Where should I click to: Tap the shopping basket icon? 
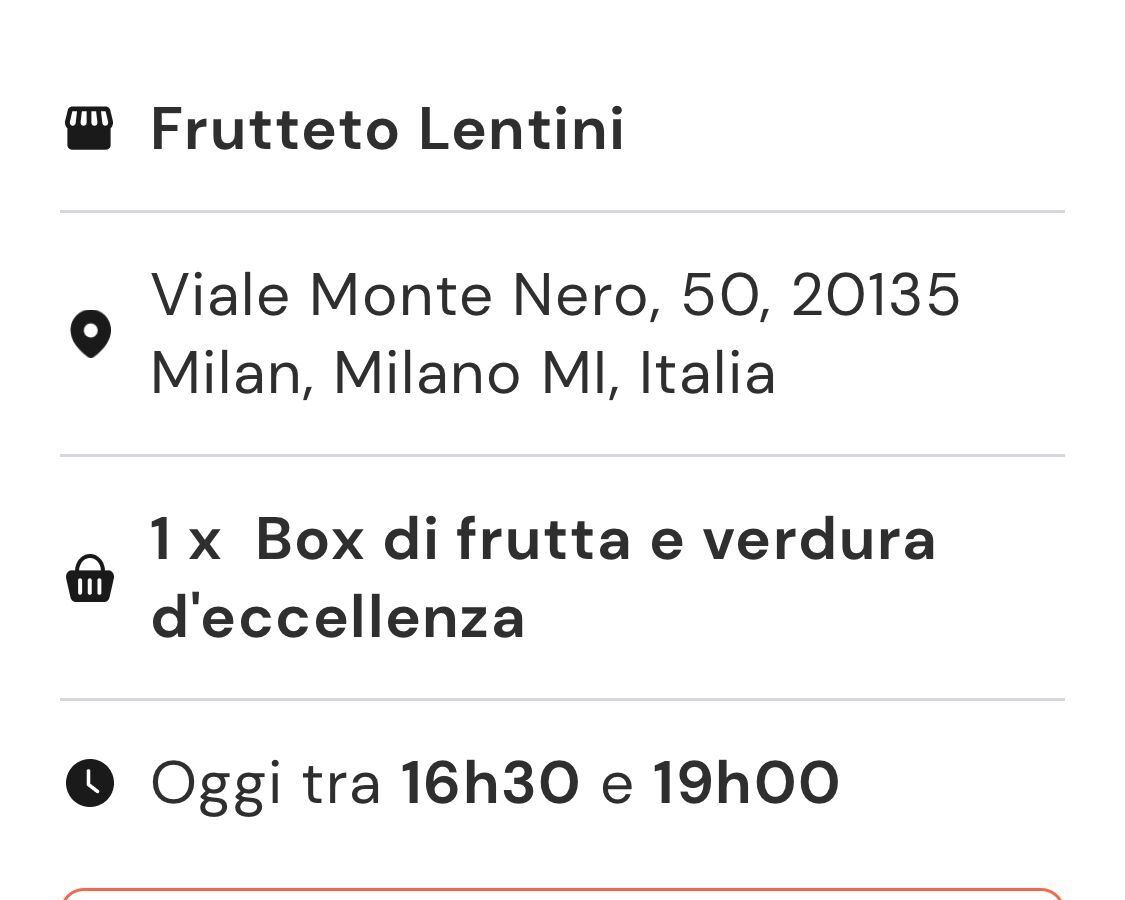pyautogui.click(x=90, y=578)
